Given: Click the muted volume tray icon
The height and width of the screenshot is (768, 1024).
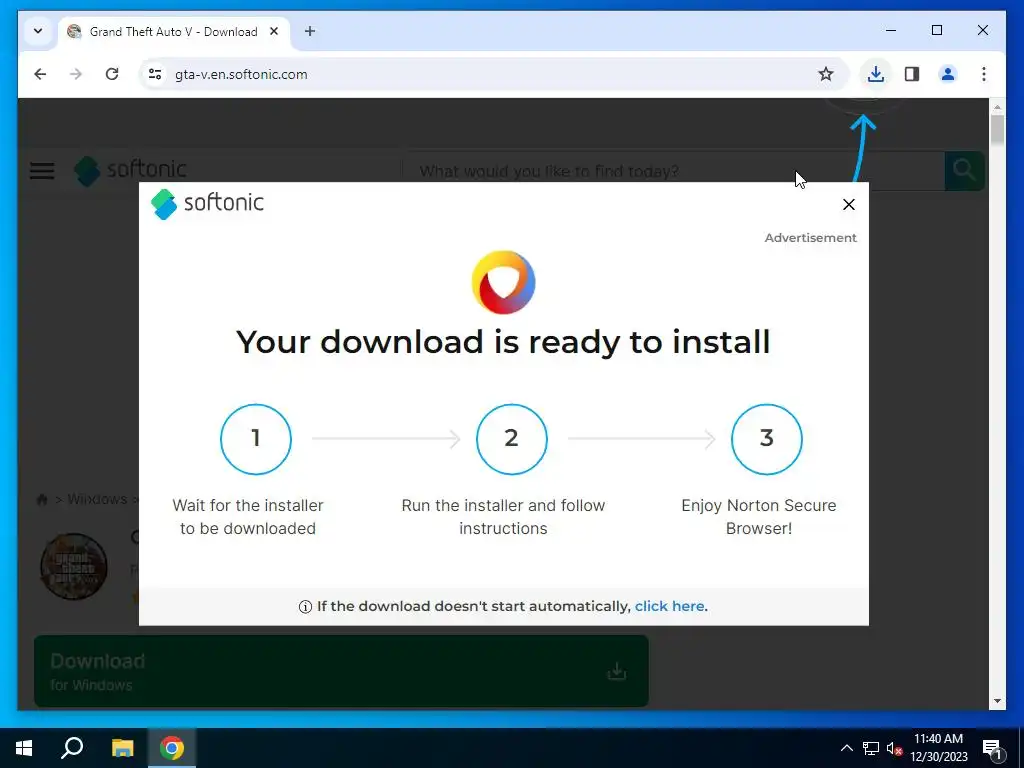Looking at the screenshot, I should pyautogui.click(x=894, y=748).
